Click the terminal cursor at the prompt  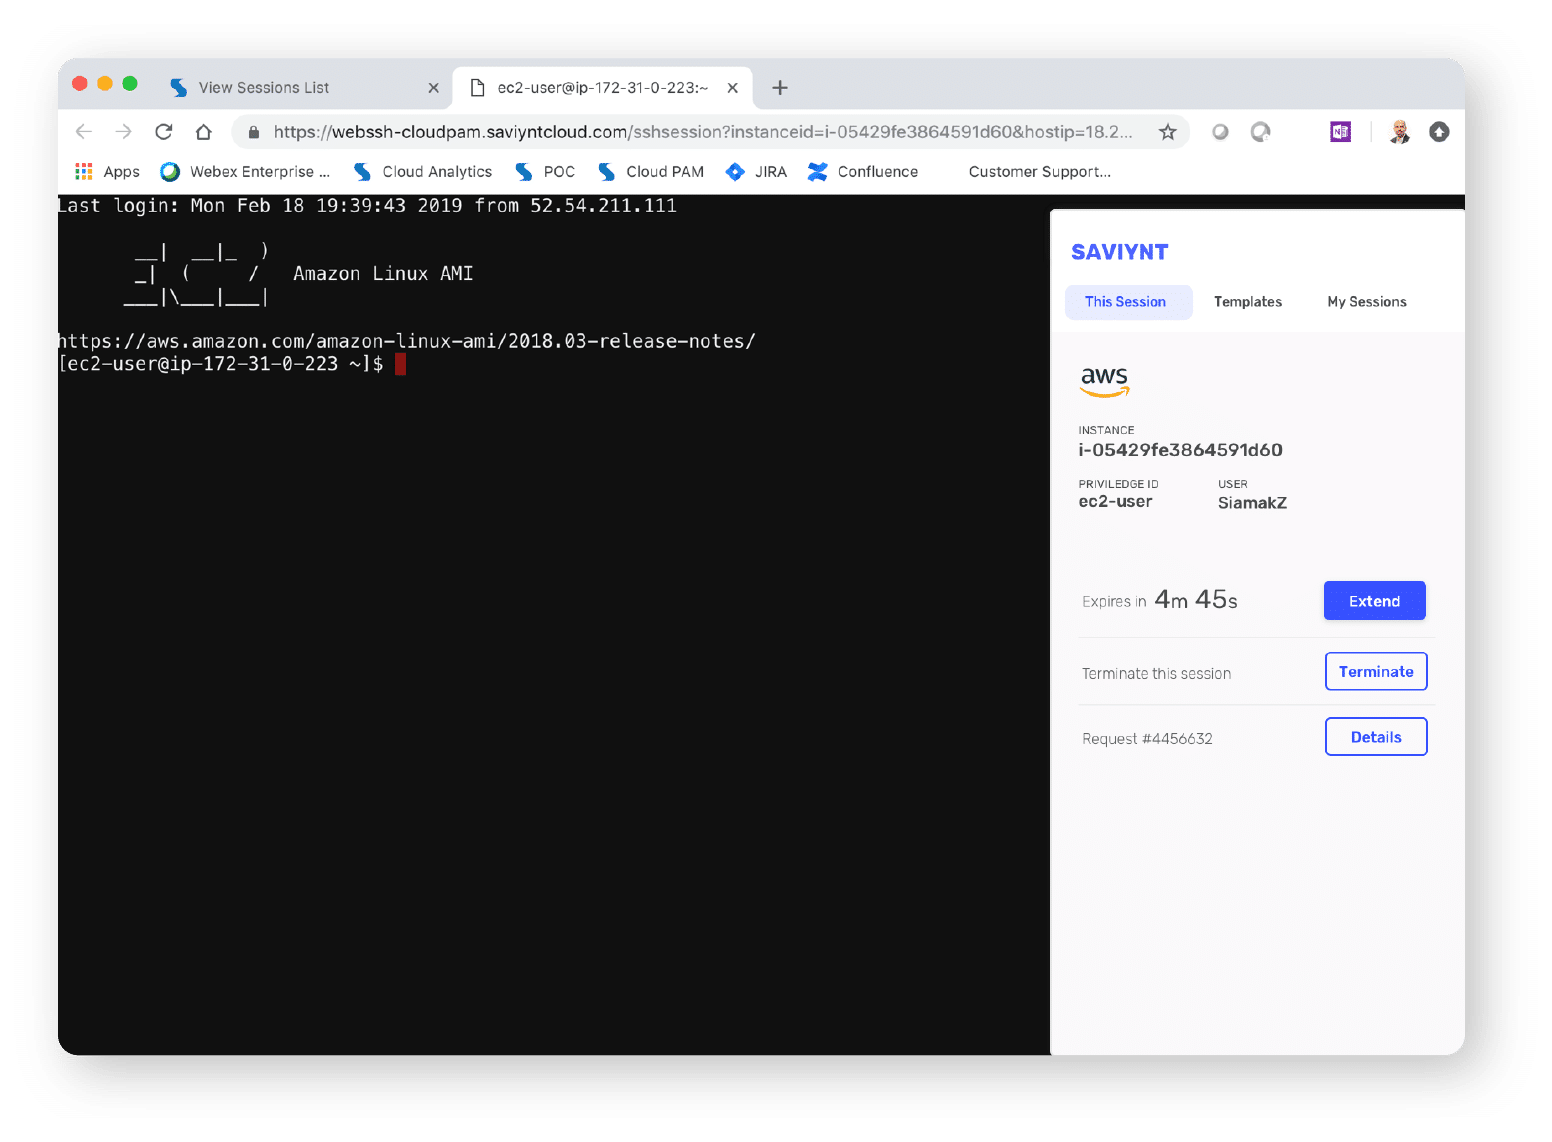(x=400, y=364)
